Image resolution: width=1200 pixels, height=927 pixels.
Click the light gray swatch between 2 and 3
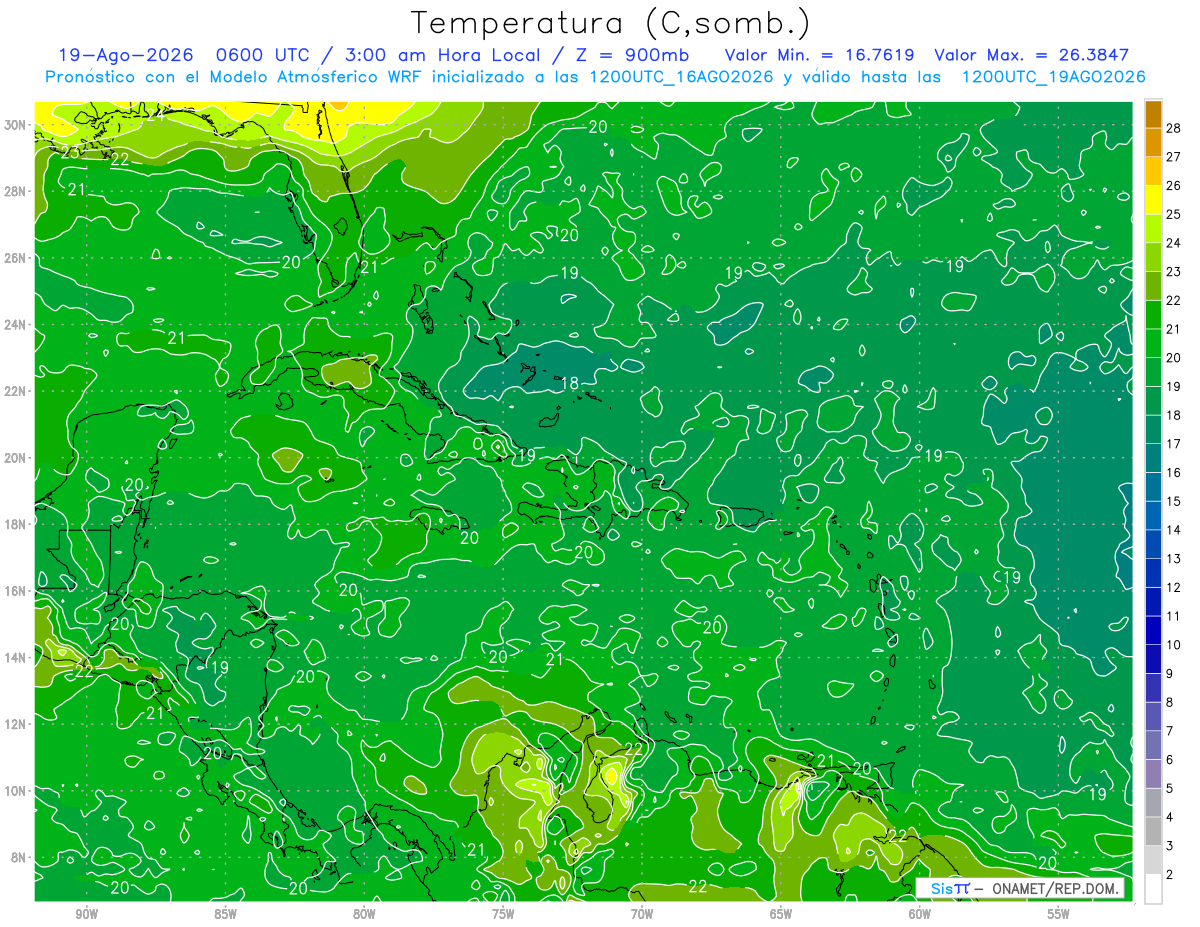[1153, 860]
